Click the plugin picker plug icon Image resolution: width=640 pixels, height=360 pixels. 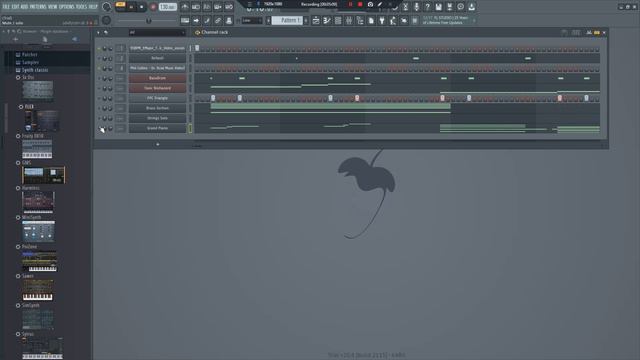pos(382,20)
